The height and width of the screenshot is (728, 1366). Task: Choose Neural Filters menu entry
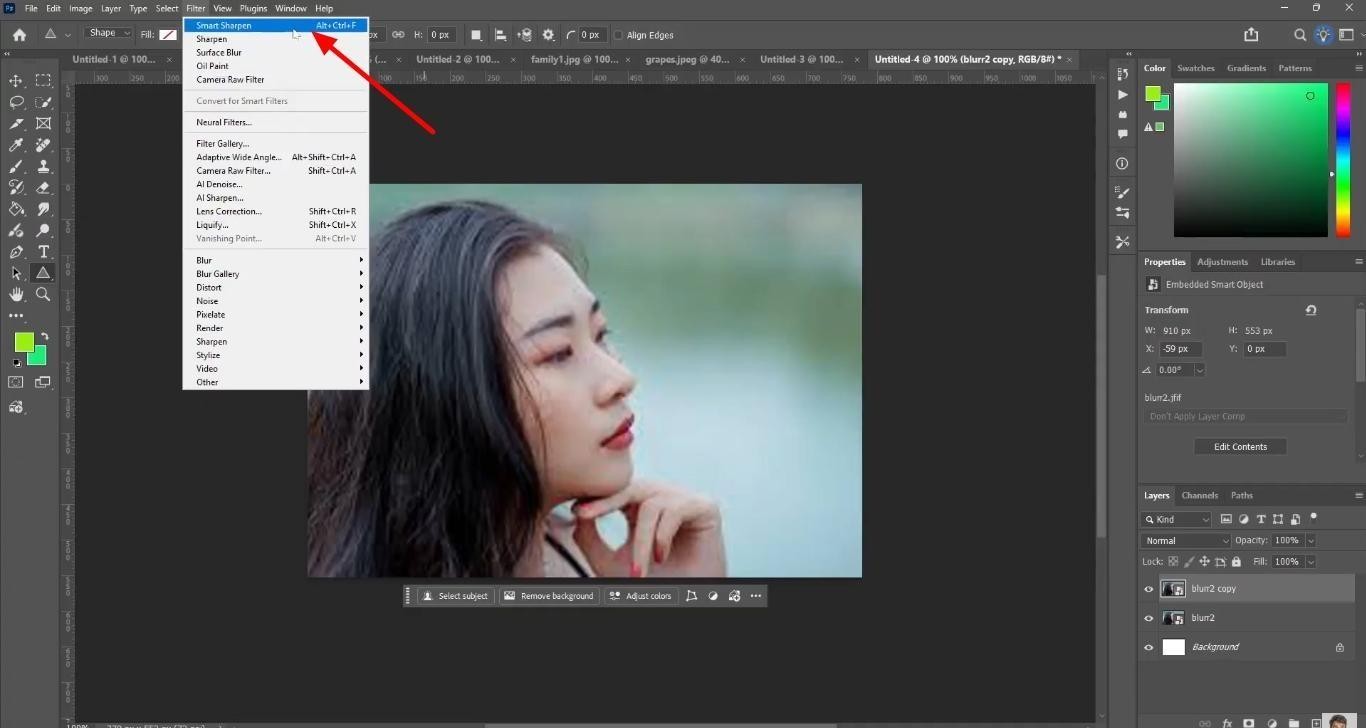click(276, 122)
